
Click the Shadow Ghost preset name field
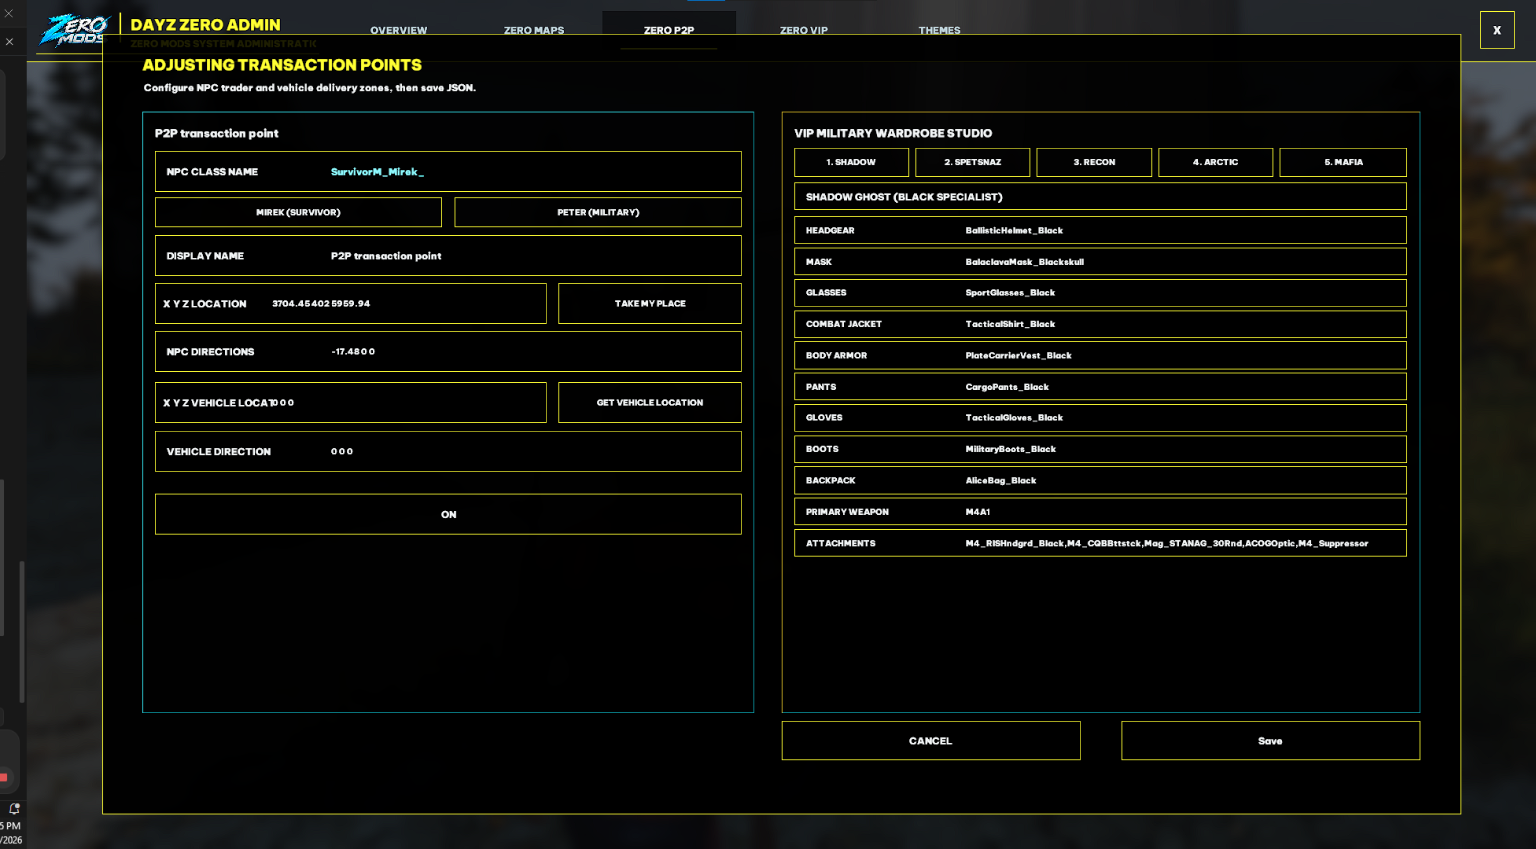click(1100, 197)
